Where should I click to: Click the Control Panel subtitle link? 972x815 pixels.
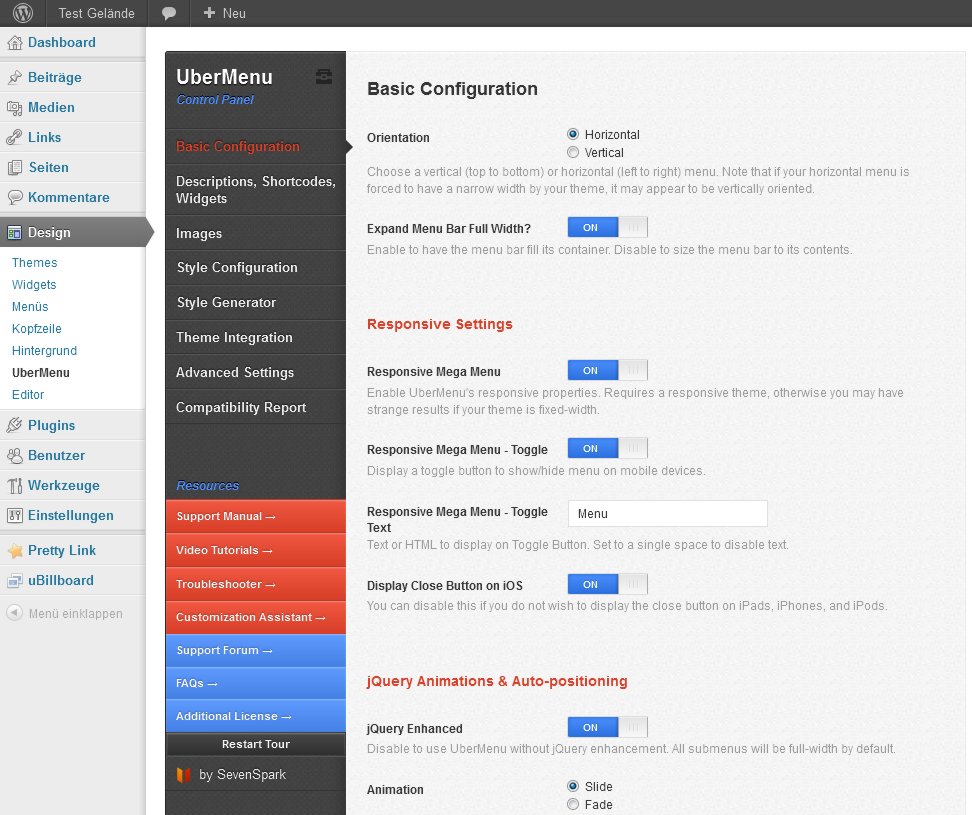pos(215,100)
